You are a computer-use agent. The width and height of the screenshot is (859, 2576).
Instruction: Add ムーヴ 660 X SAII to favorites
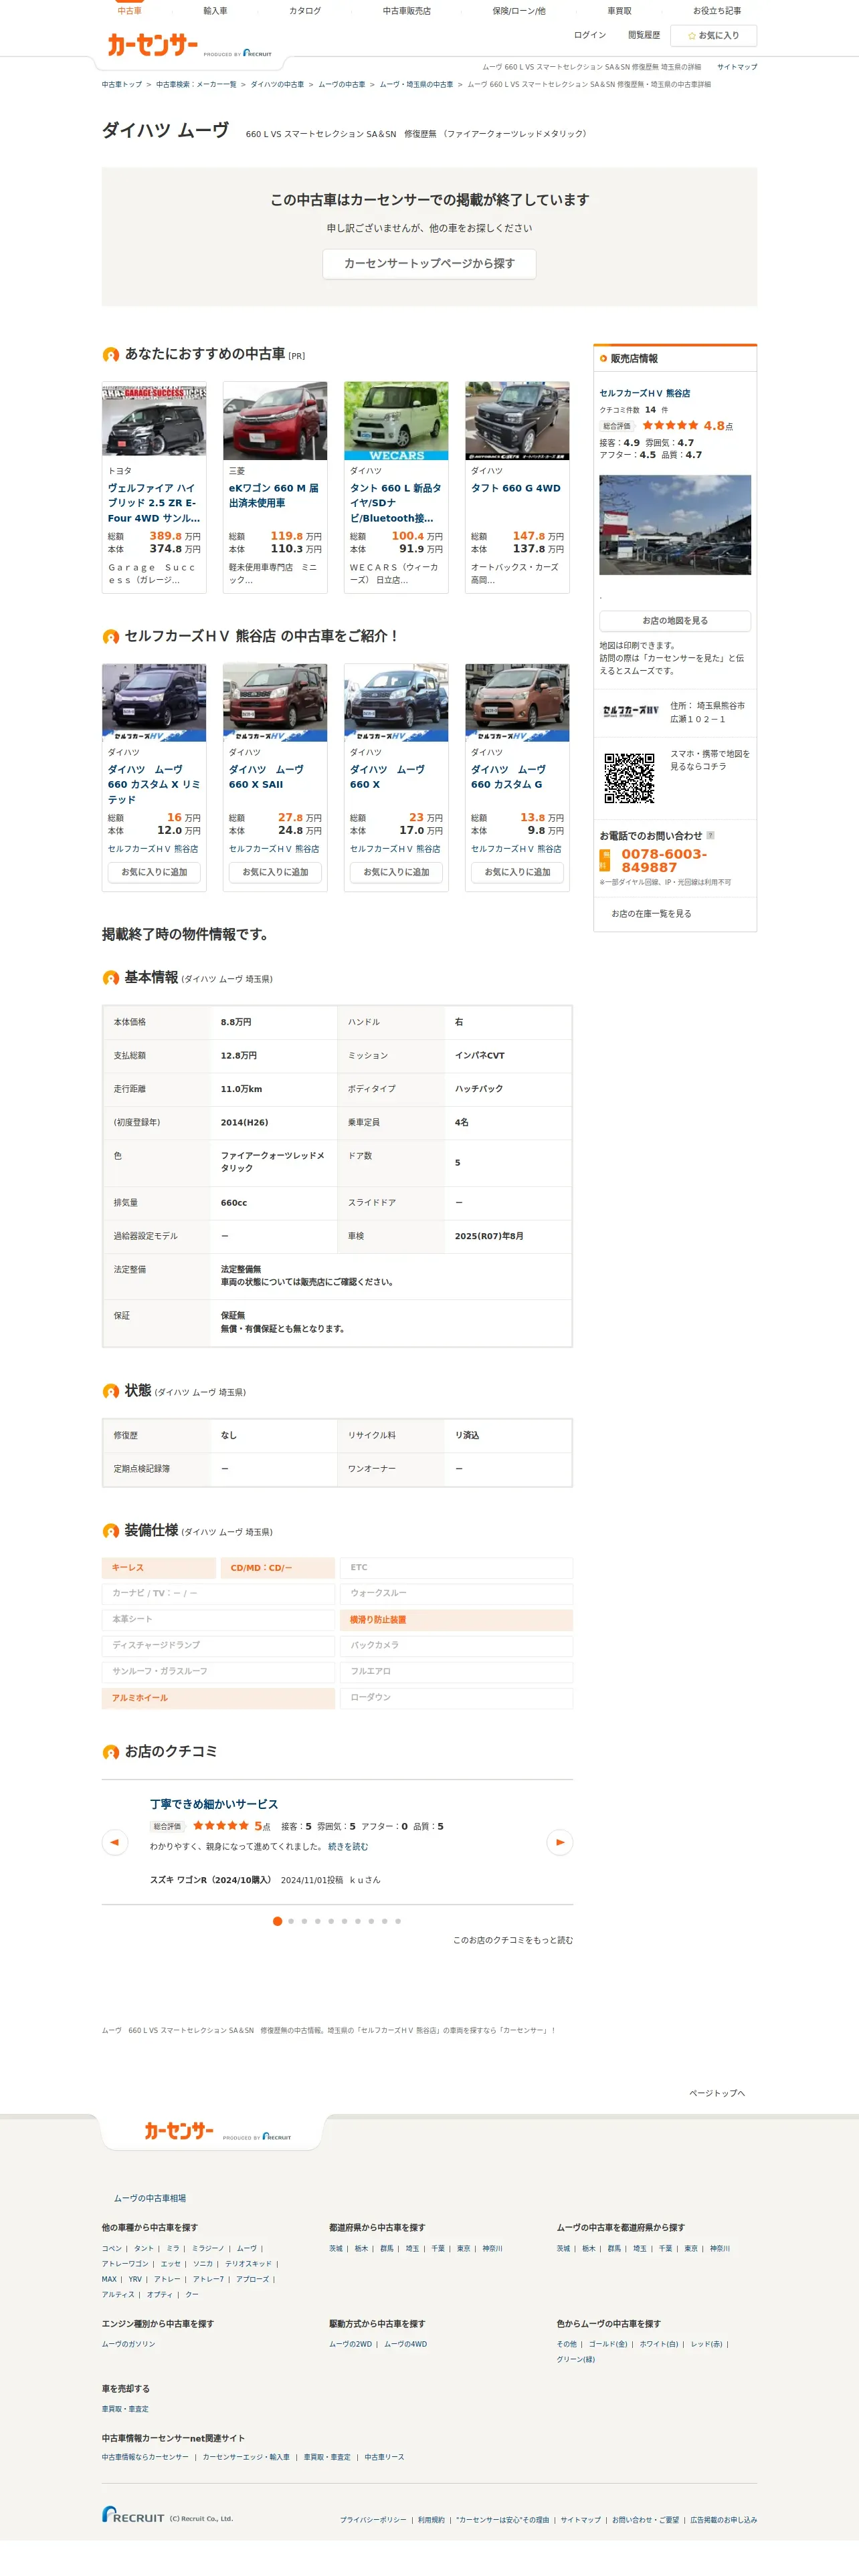coord(275,872)
